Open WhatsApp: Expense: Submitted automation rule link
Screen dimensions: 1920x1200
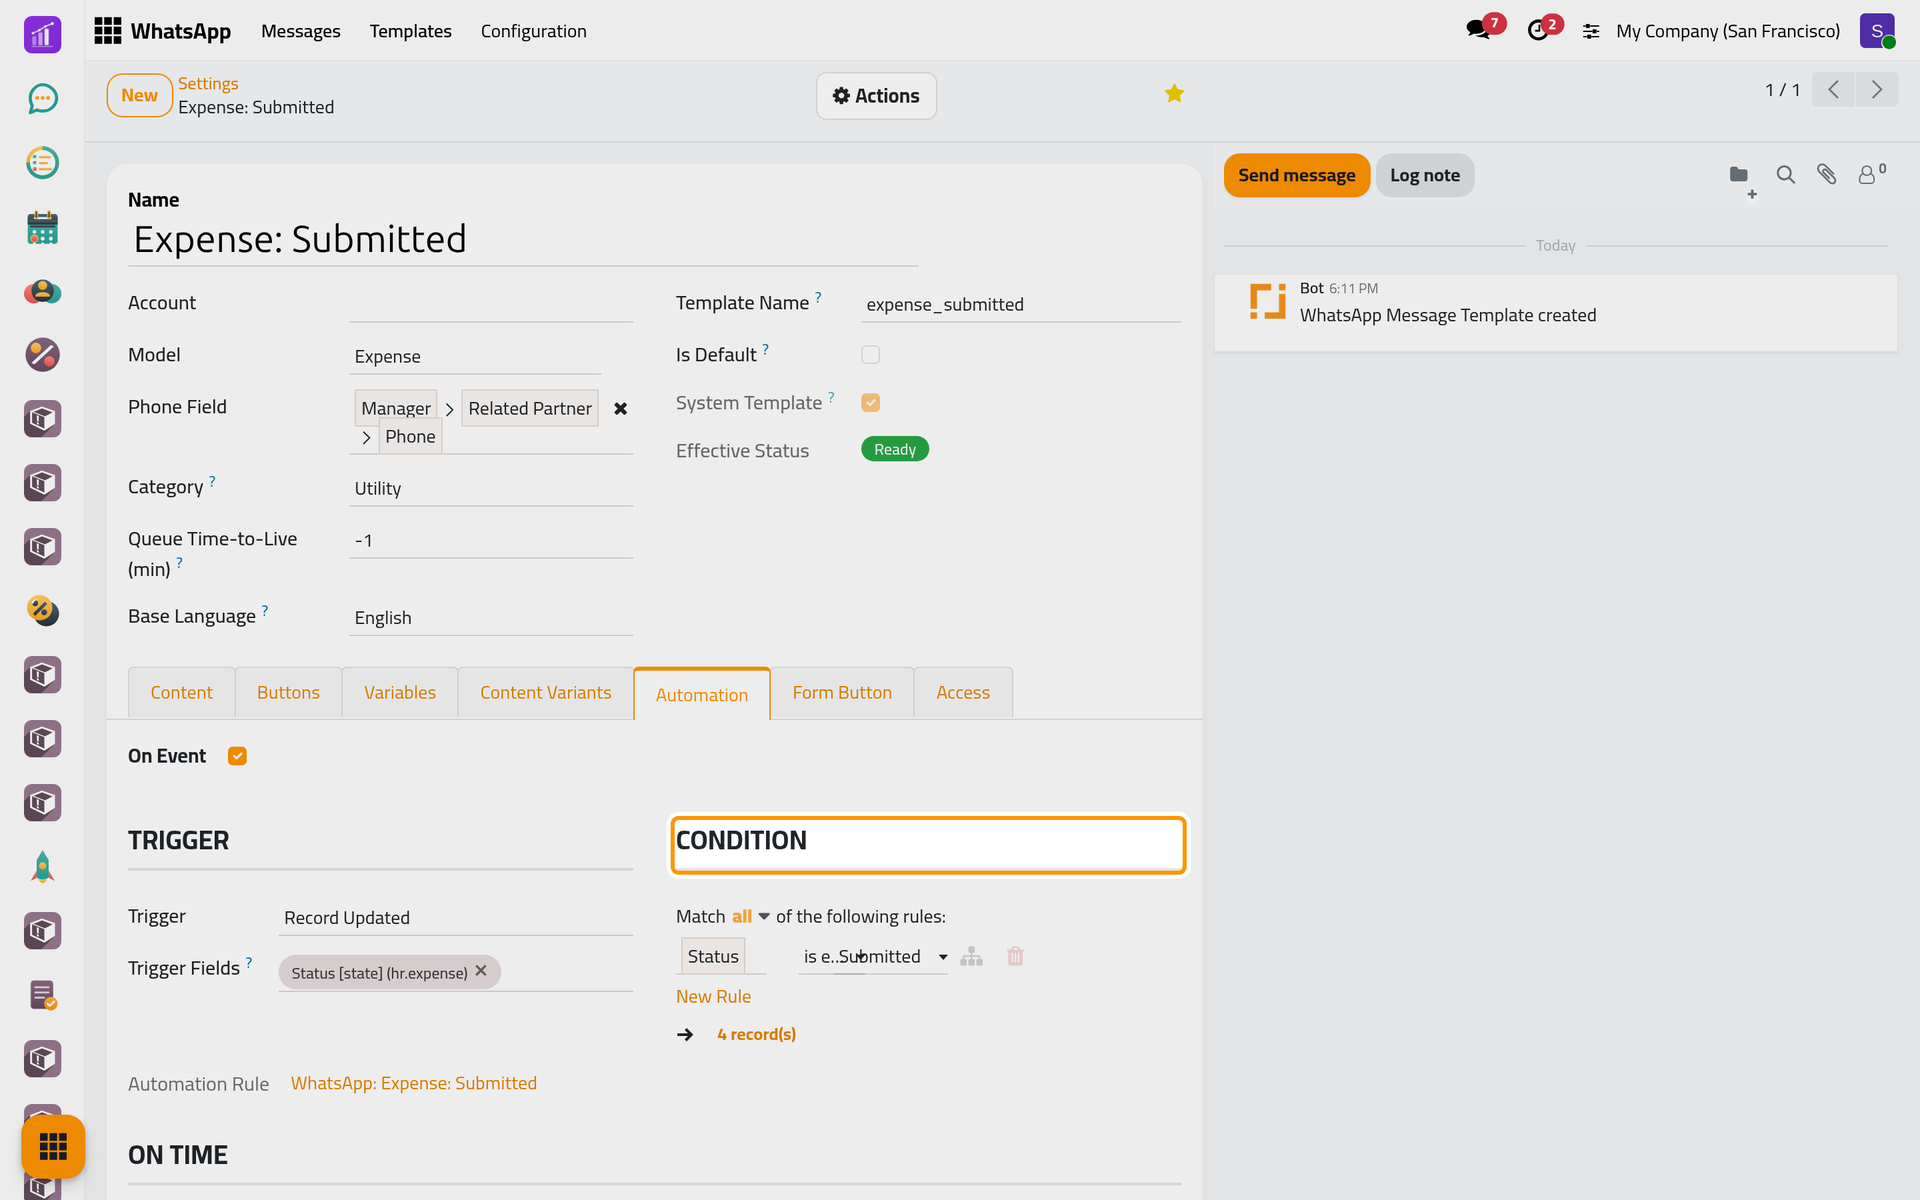pos(413,1084)
